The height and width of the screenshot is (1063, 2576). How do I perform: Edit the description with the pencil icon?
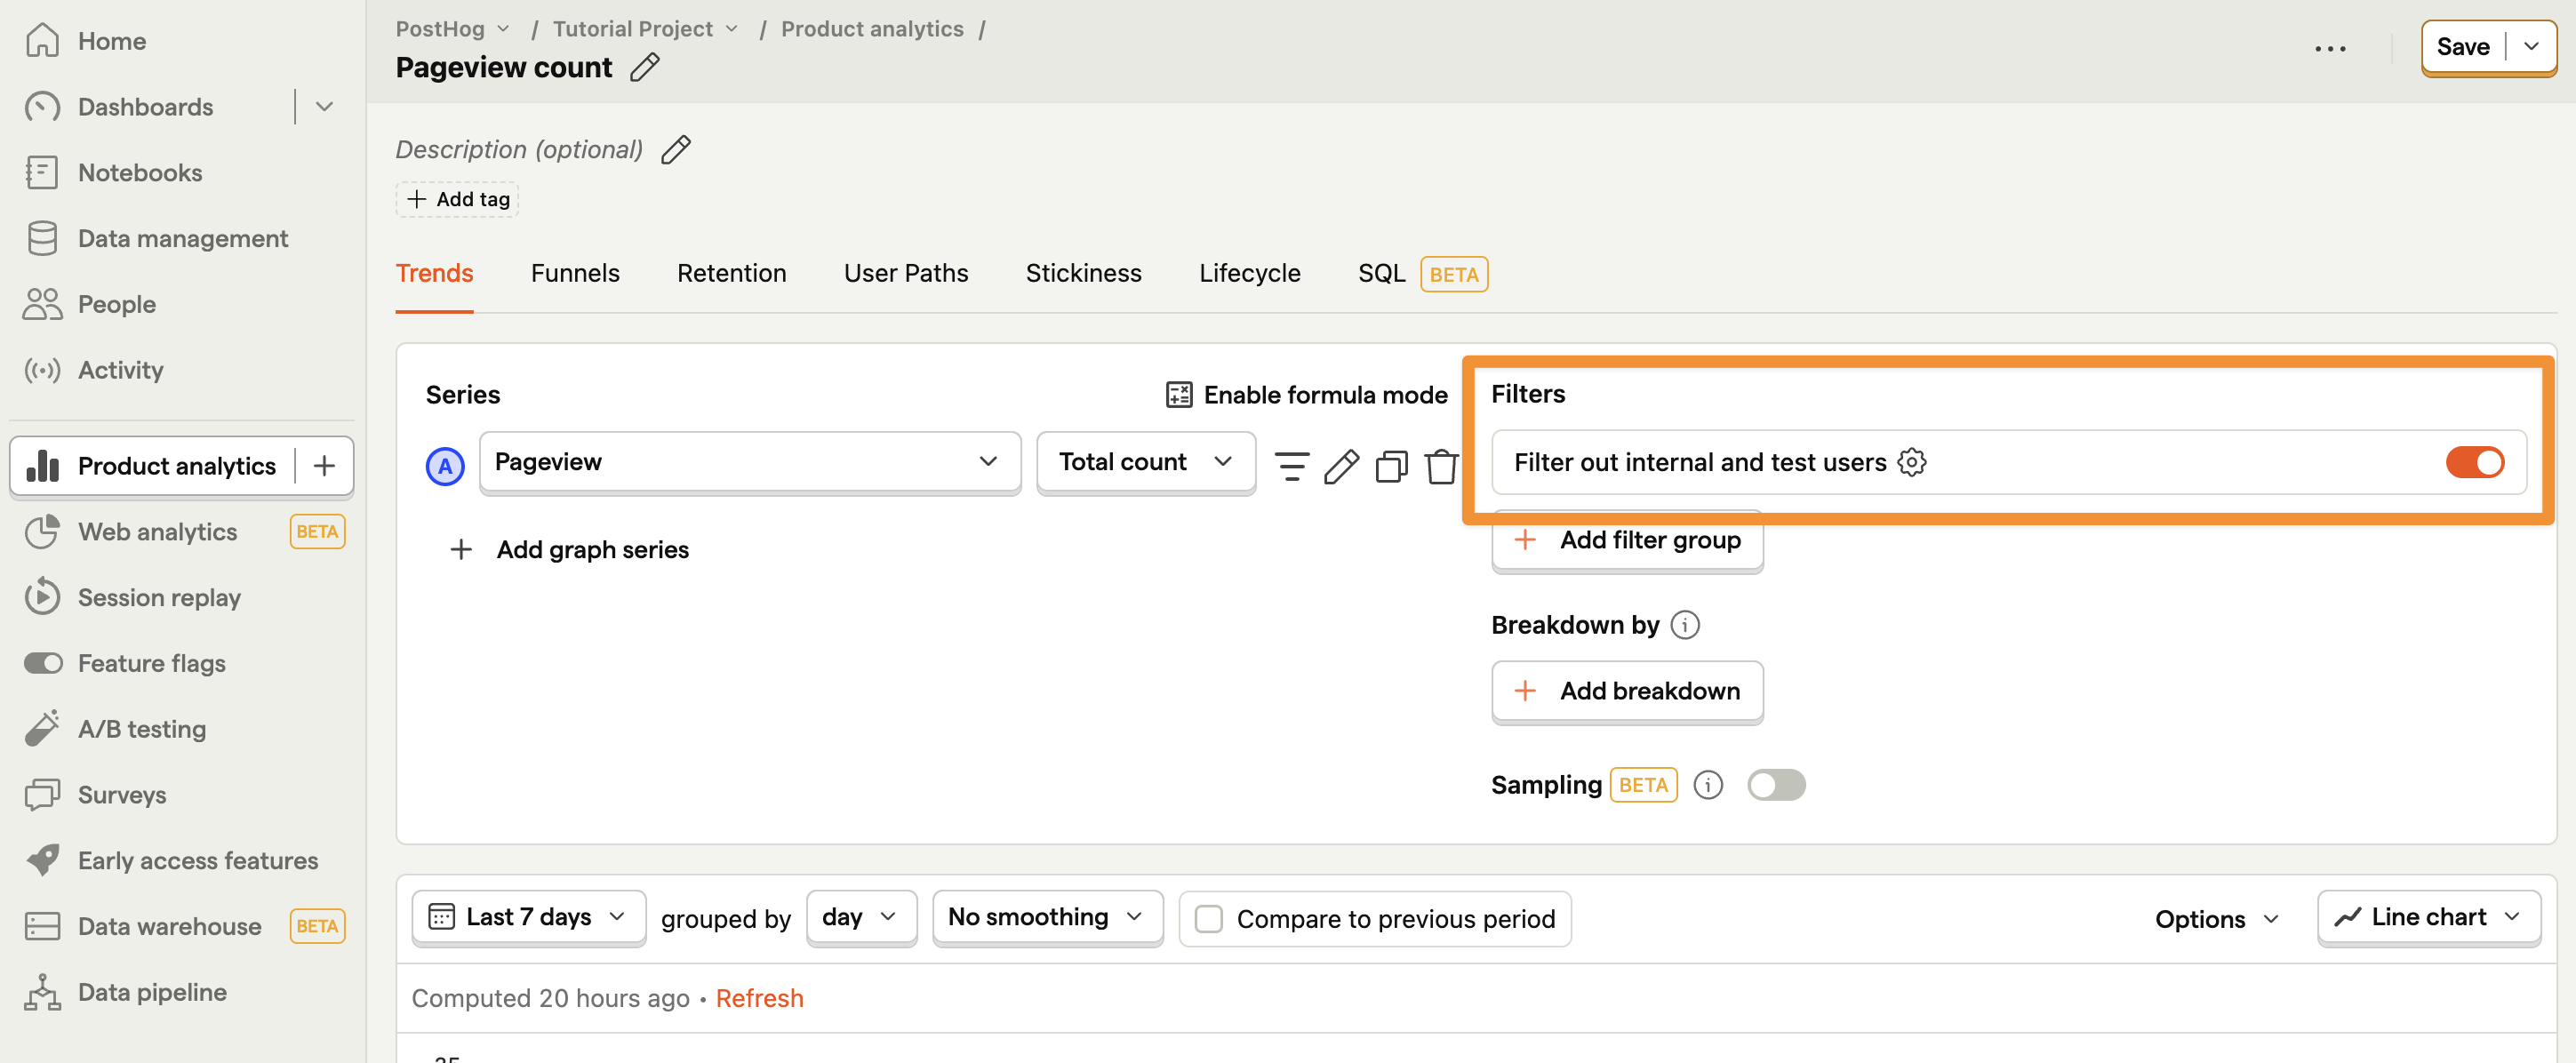coord(676,149)
